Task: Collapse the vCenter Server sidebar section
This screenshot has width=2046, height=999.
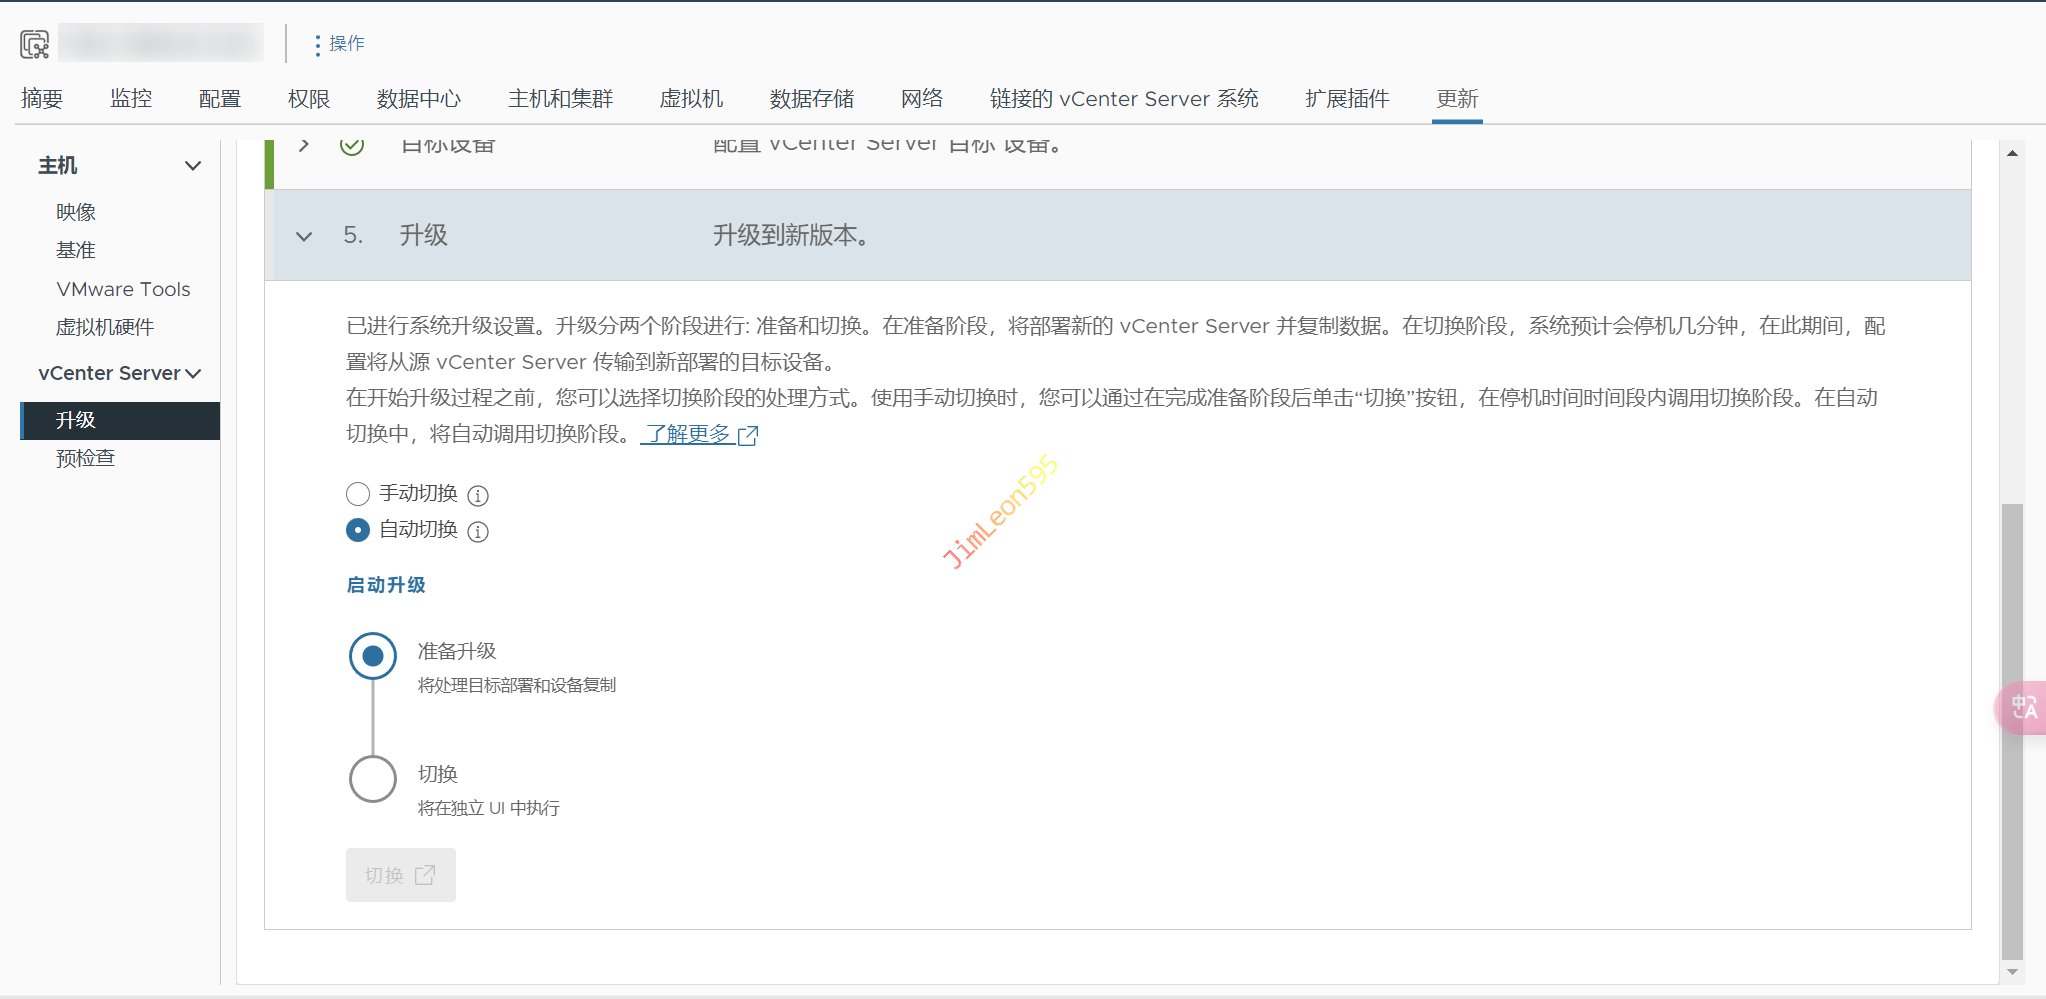Action: (x=193, y=374)
